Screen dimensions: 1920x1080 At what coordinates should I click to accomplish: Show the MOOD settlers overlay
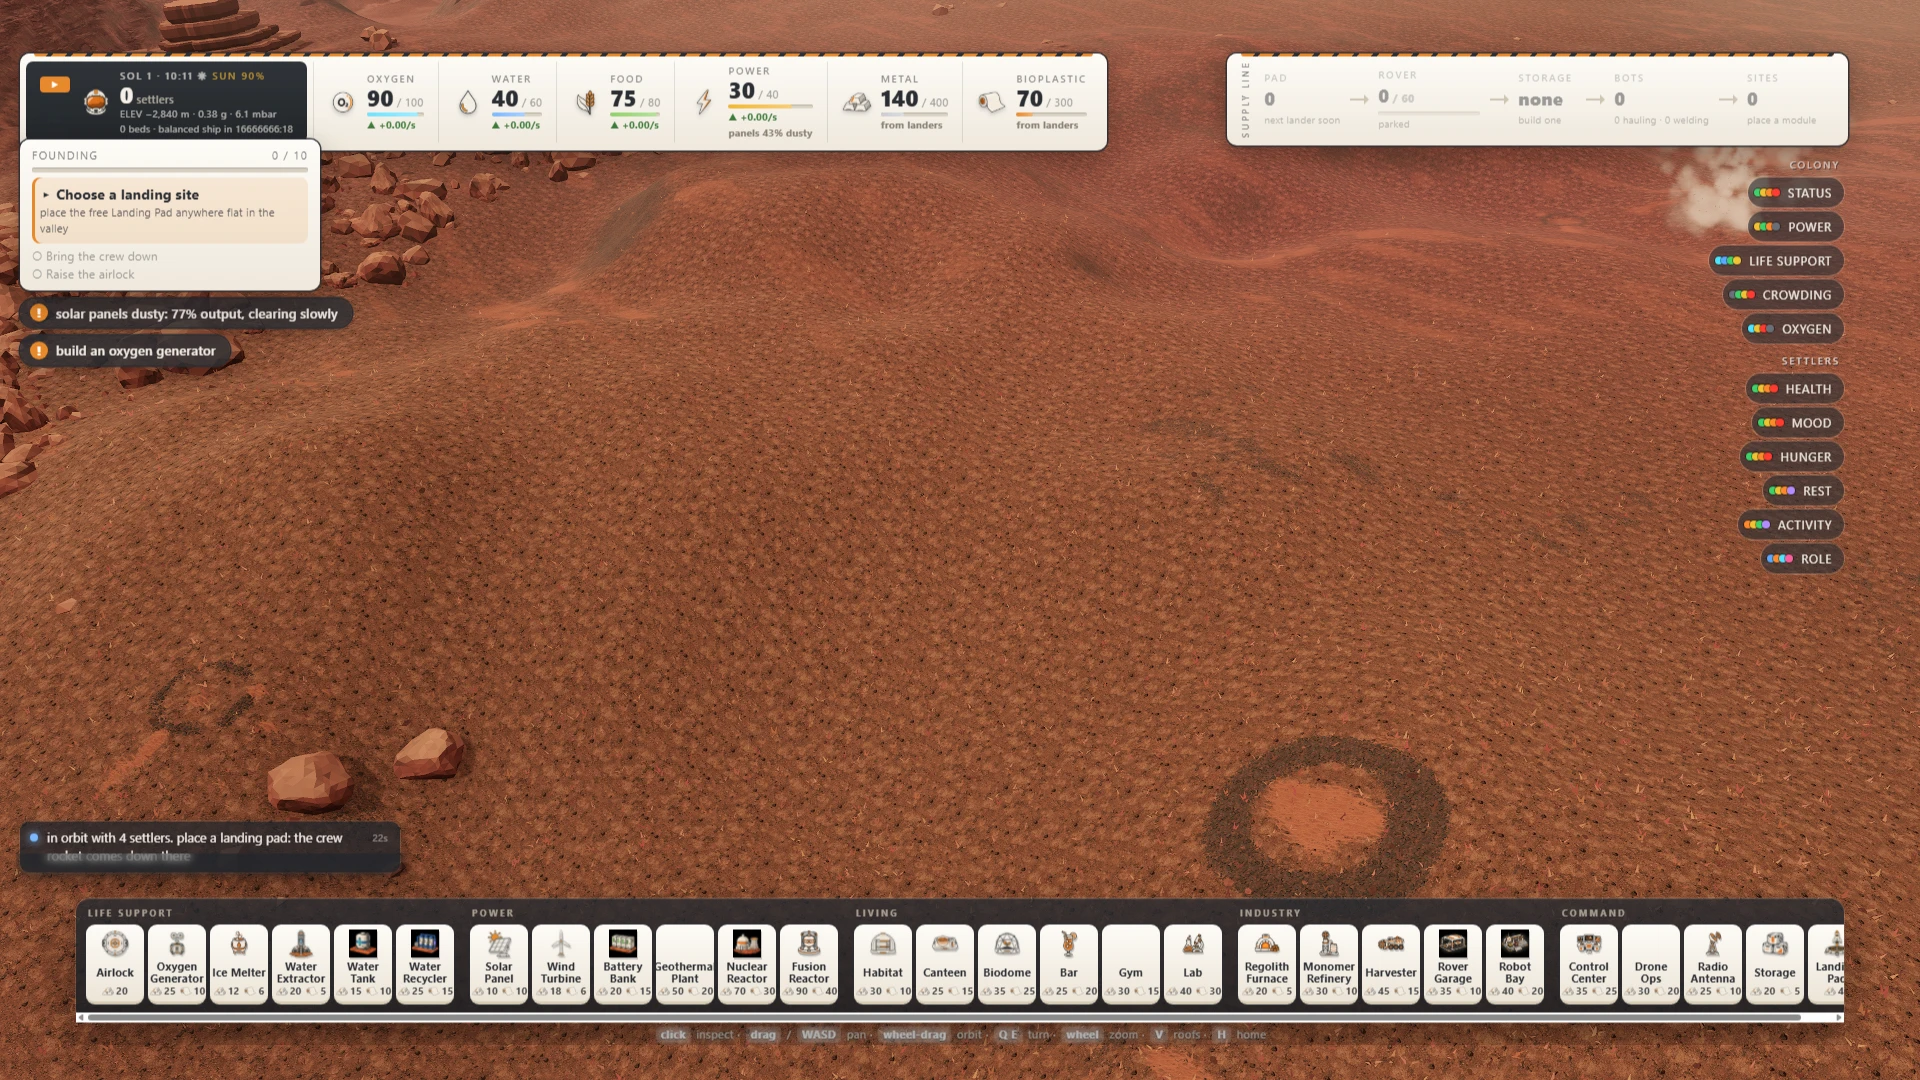1798,423
